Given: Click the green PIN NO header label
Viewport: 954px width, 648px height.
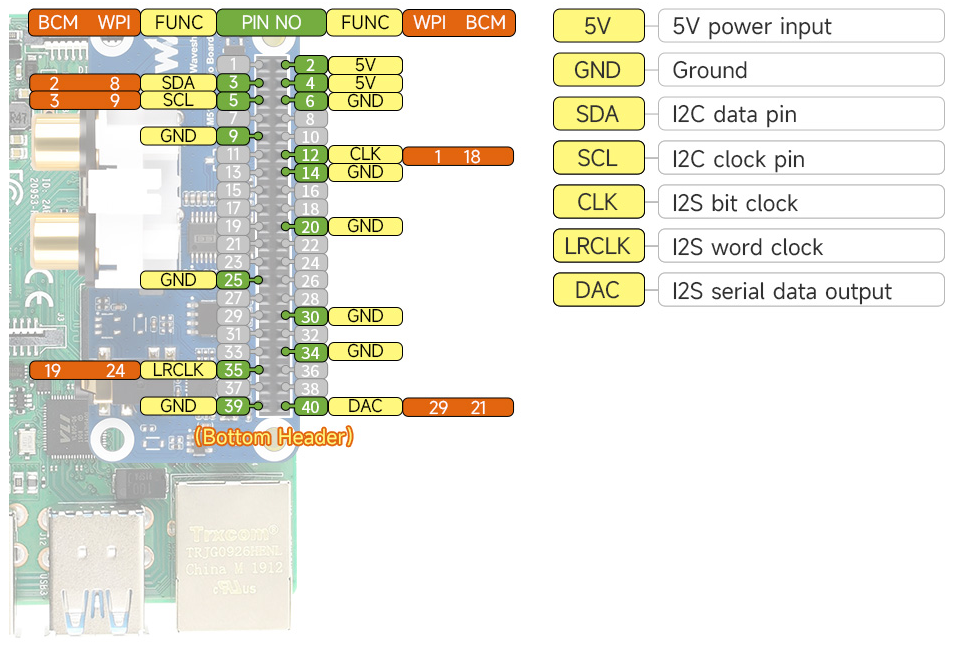Looking at the screenshot, I should pos(271,22).
